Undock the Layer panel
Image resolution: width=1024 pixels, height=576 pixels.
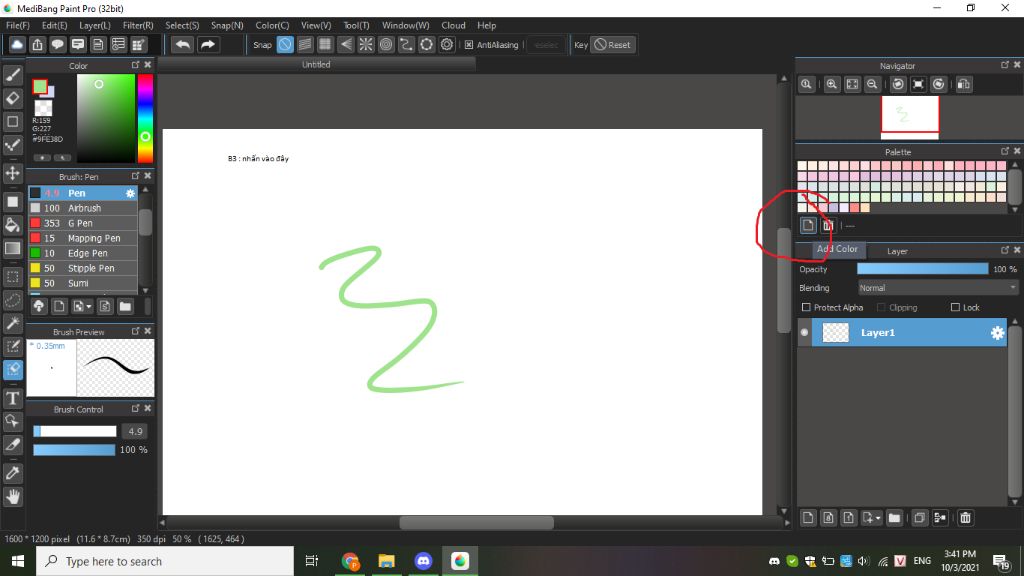pyautogui.click(x=1004, y=250)
